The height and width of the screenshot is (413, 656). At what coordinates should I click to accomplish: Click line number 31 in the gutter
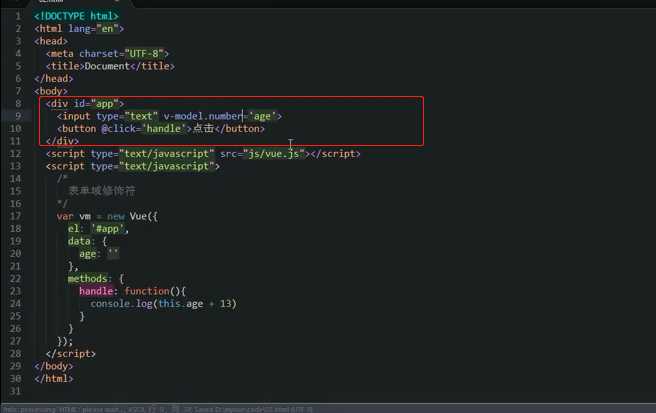pos(15,391)
